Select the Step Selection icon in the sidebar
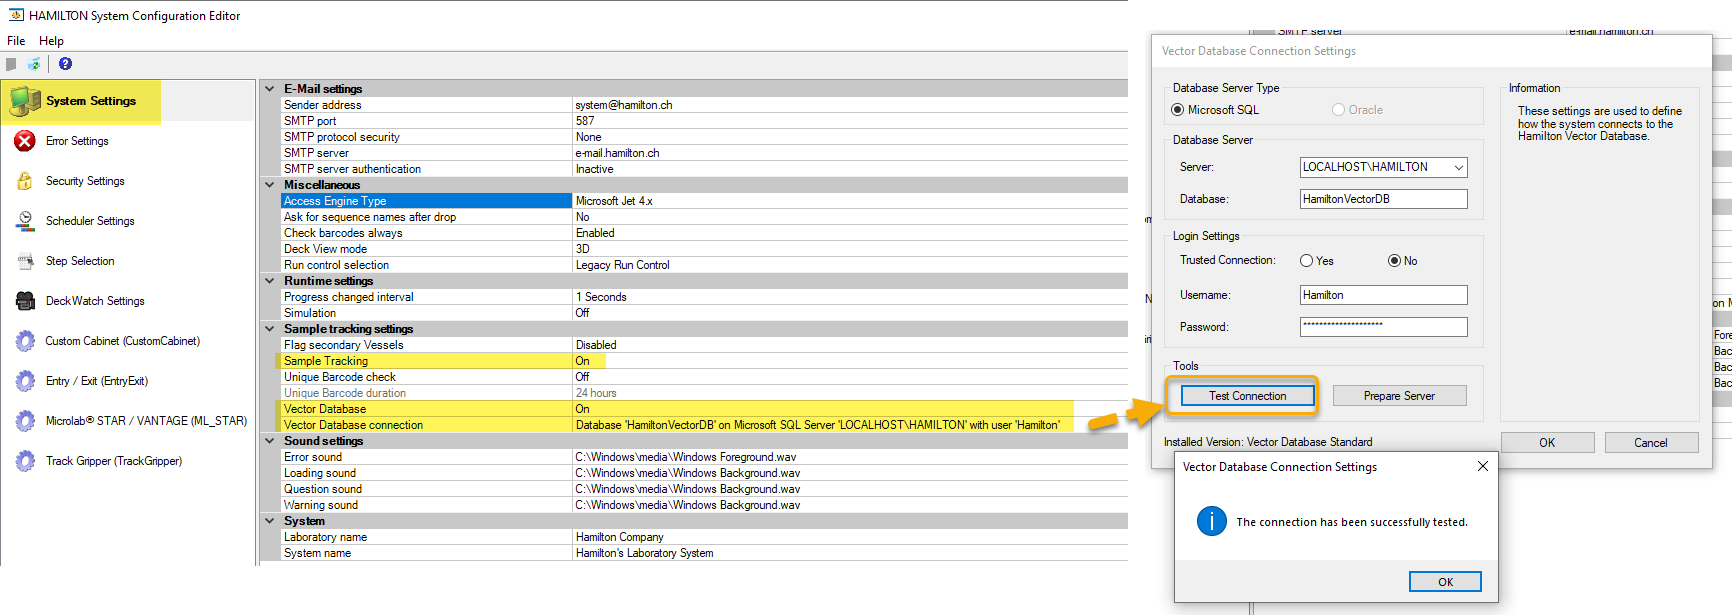 [25, 261]
